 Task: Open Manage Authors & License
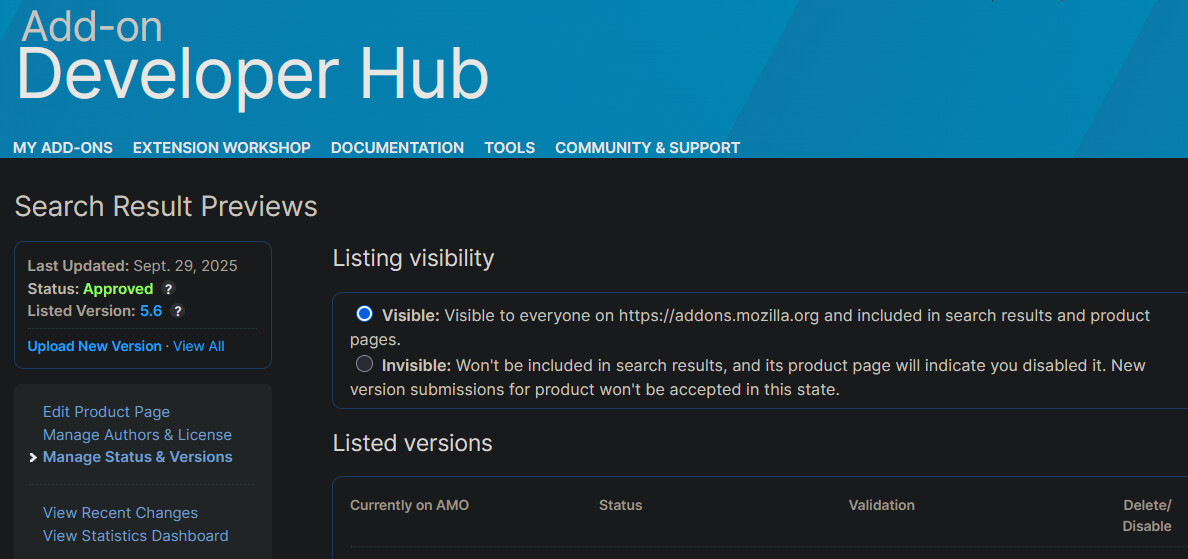[x=137, y=435]
